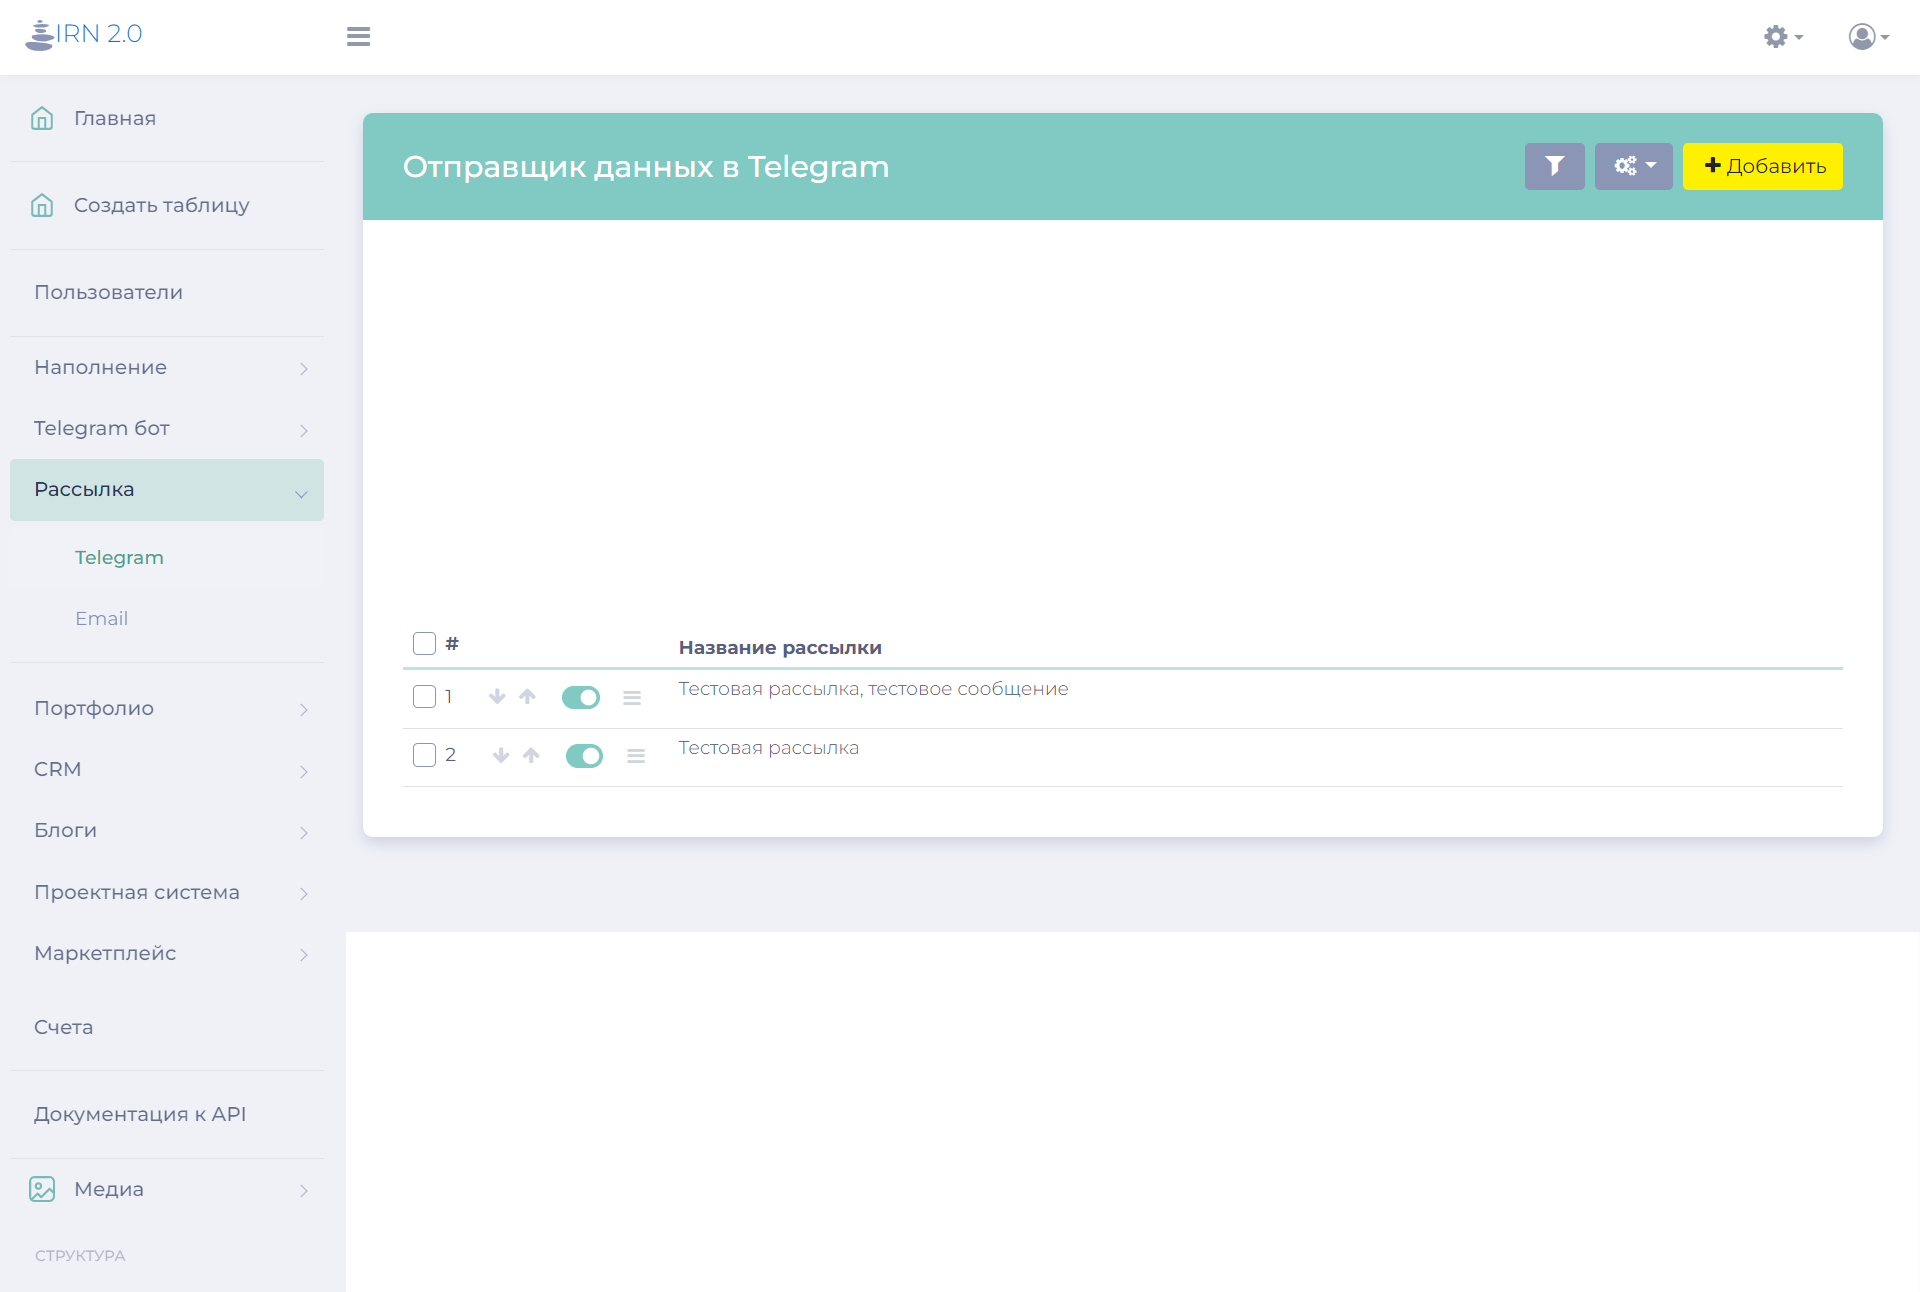Click the Добавить button
1920x1292 pixels.
(1763, 166)
